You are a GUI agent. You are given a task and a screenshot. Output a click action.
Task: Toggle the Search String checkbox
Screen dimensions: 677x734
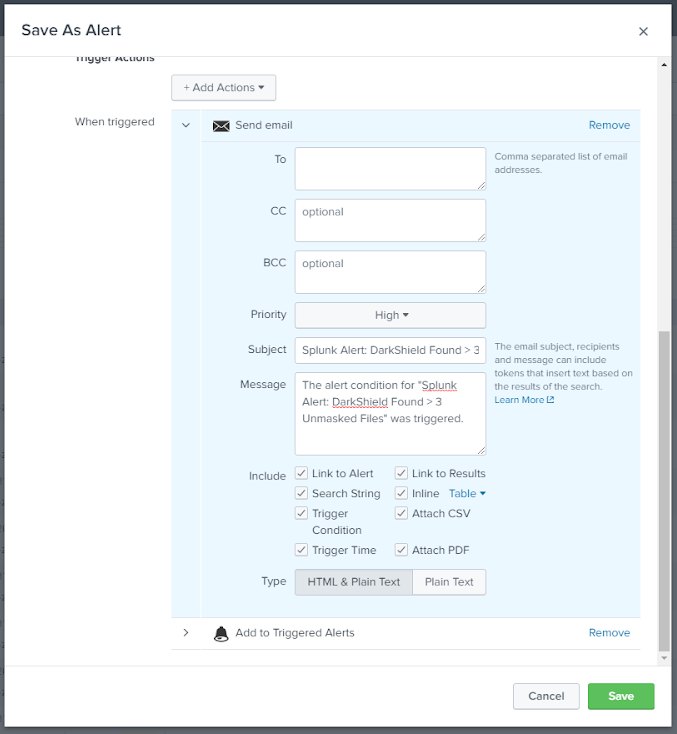point(302,493)
